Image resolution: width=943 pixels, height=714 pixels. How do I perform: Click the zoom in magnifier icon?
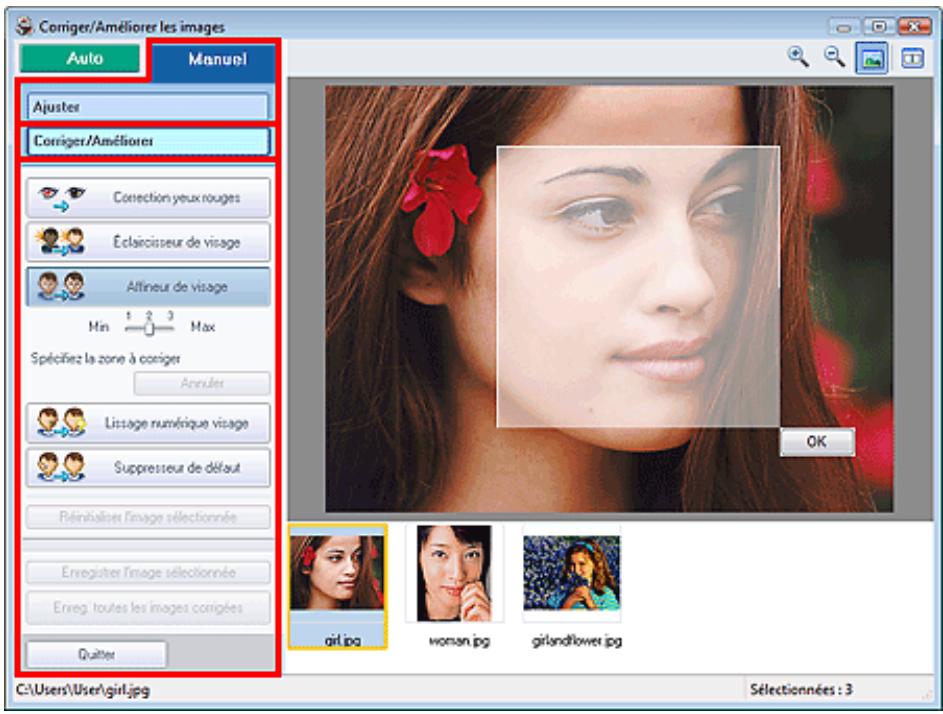click(798, 57)
